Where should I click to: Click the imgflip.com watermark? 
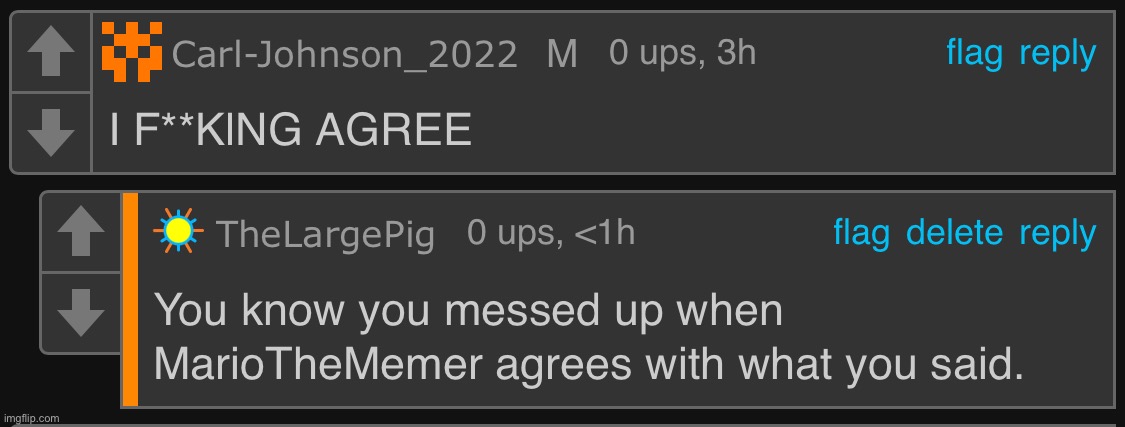[x=32, y=417]
